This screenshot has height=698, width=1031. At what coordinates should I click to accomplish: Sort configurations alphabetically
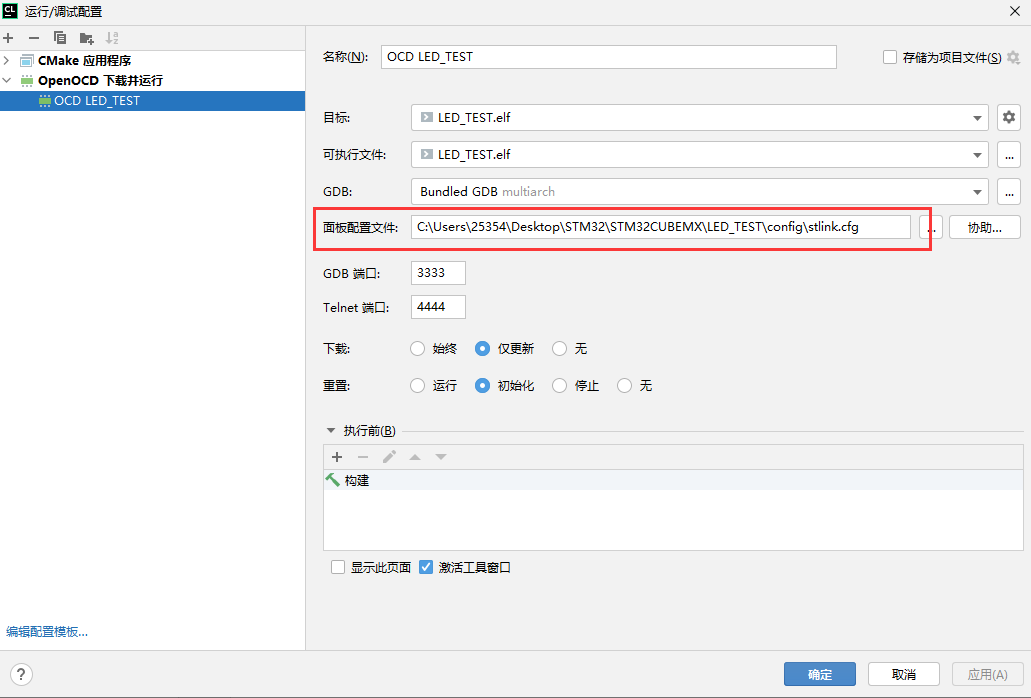click(x=112, y=38)
